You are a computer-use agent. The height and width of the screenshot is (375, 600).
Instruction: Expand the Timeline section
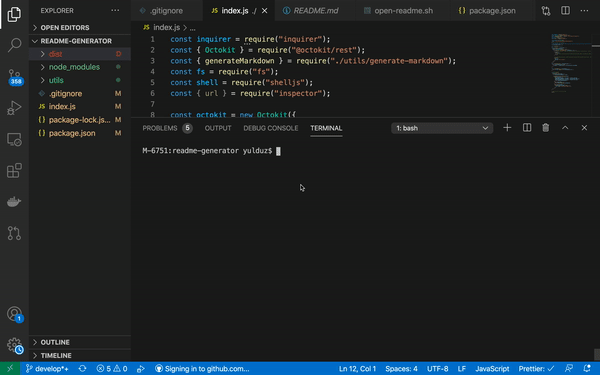click(x=80, y=355)
